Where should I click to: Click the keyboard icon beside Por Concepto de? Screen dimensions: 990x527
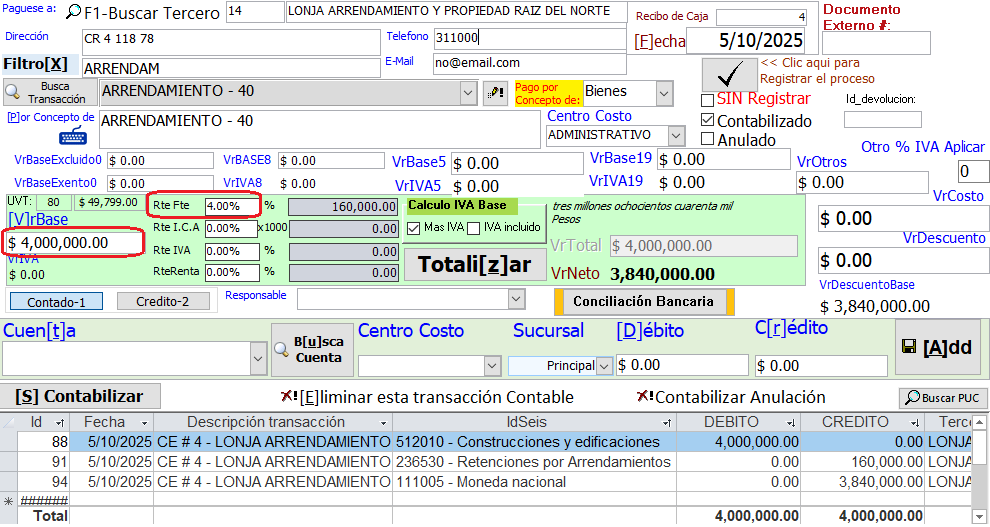pyautogui.click(x=73, y=137)
